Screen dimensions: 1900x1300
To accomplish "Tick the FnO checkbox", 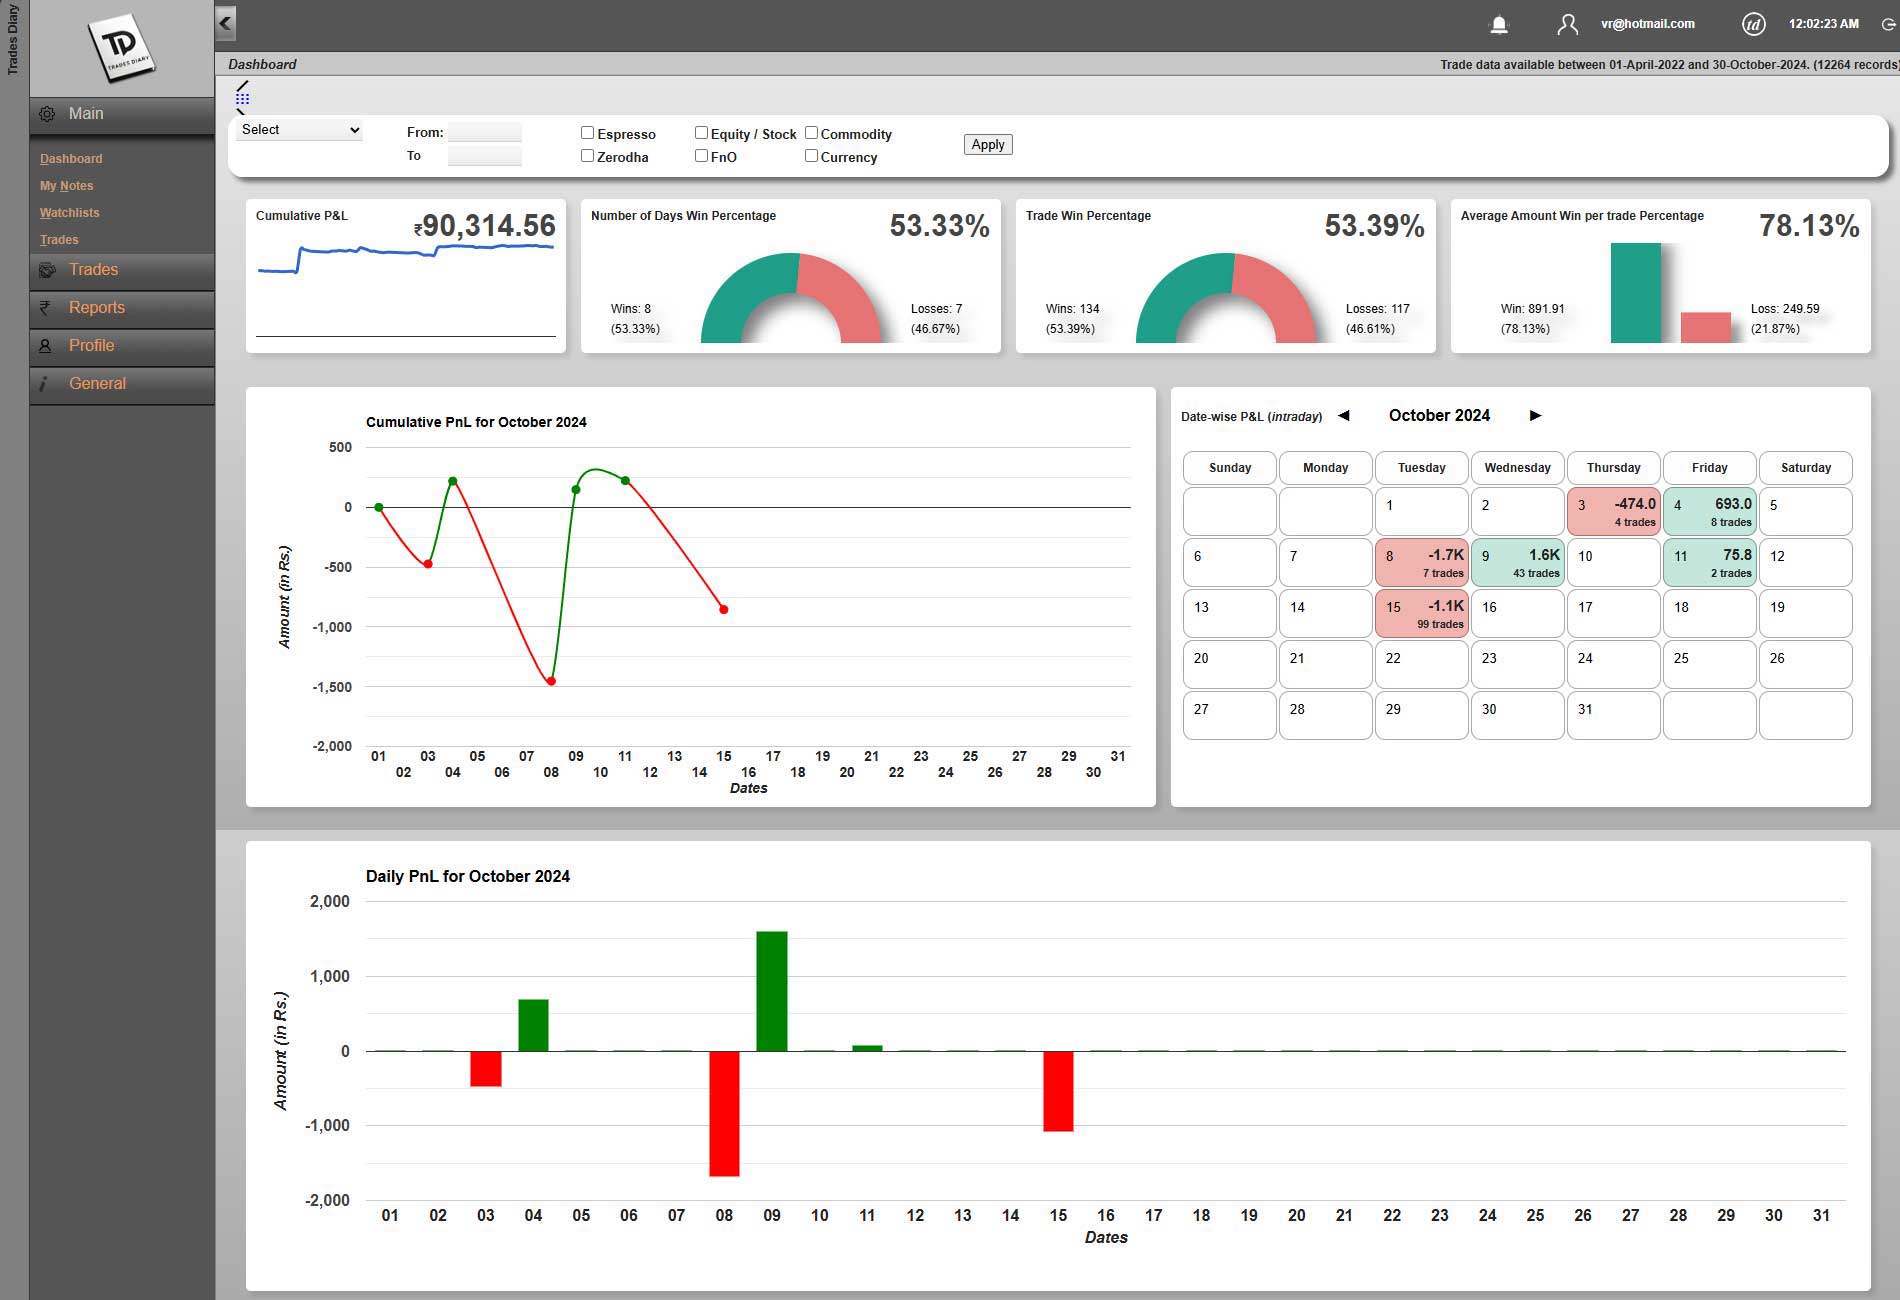I will click(x=701, y=155).
